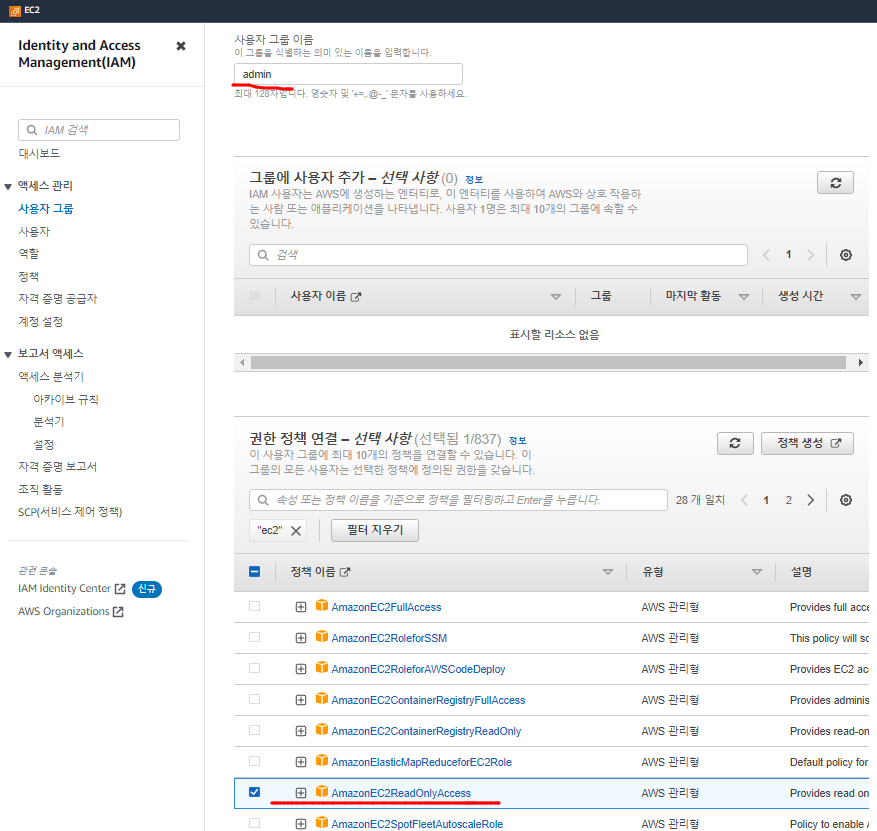
Task: Remove the "ec2" filter chip
Action: coord(296,531)
